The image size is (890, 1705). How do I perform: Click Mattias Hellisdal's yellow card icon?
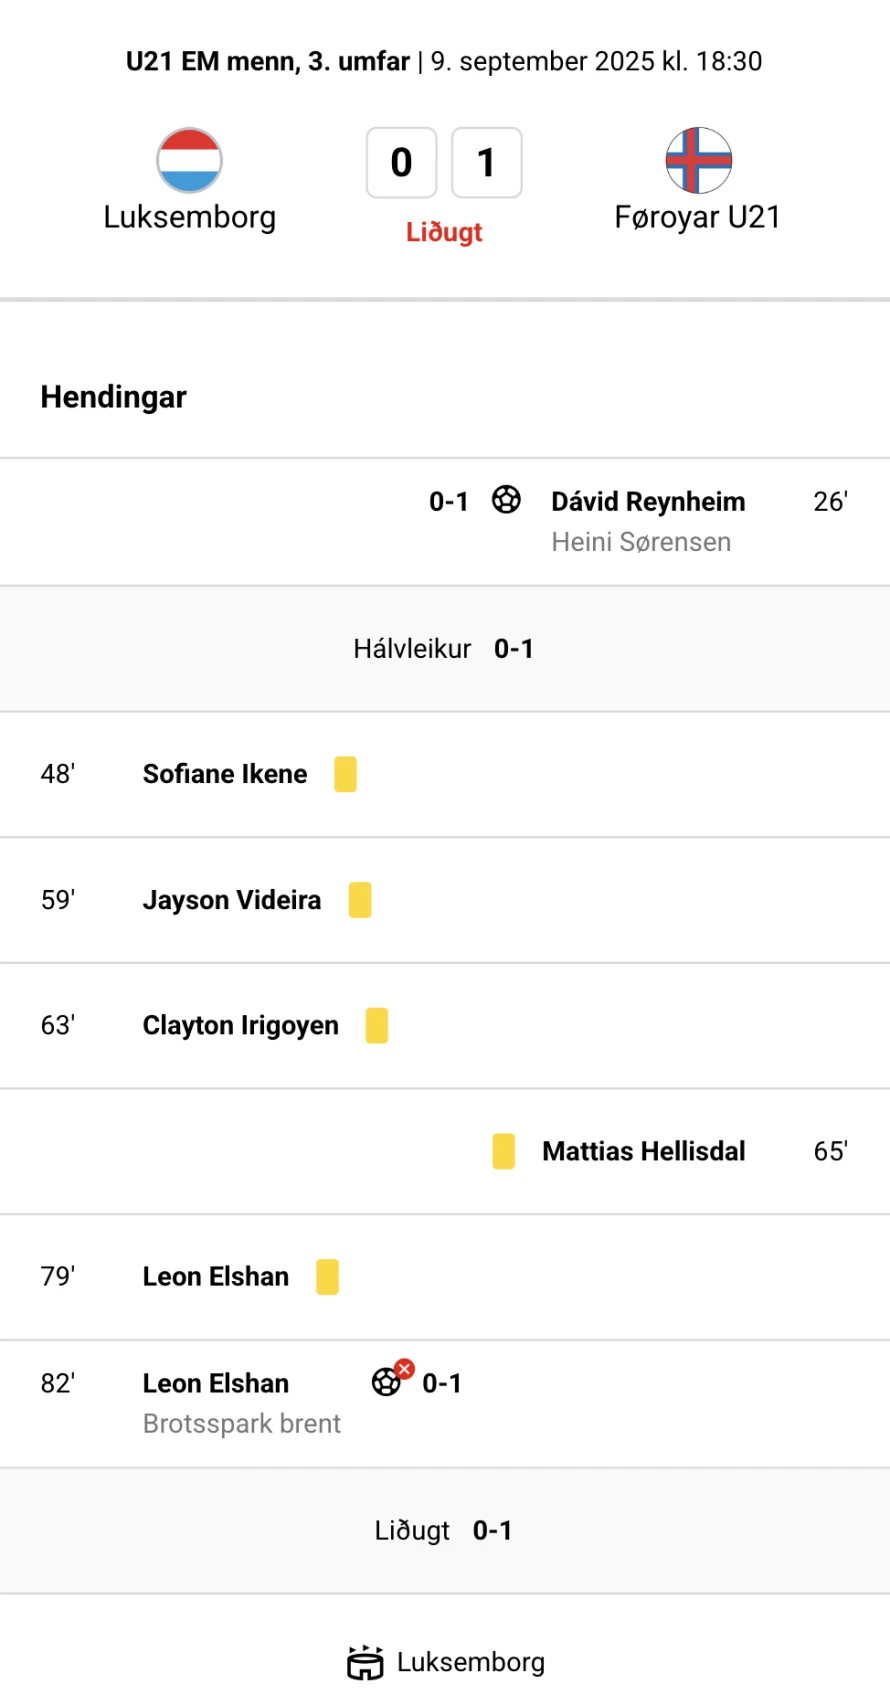504,1151
